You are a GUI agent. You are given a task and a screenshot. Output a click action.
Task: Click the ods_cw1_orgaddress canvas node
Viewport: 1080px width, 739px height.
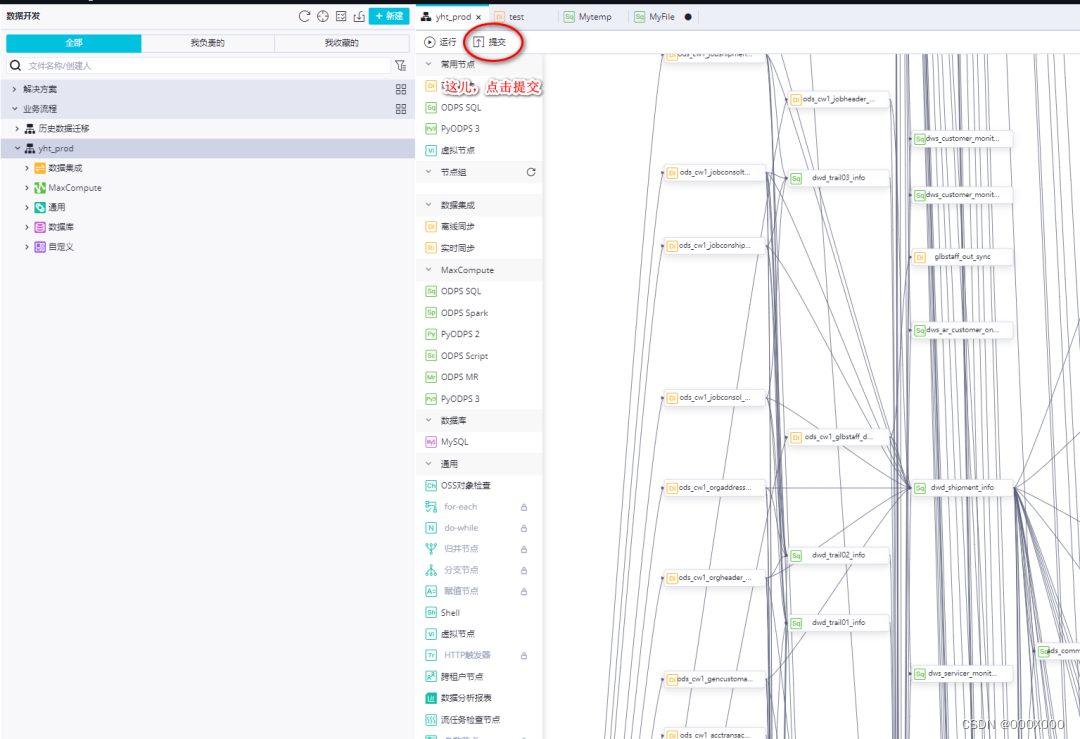pyautogui.click(x=714, y=488)
